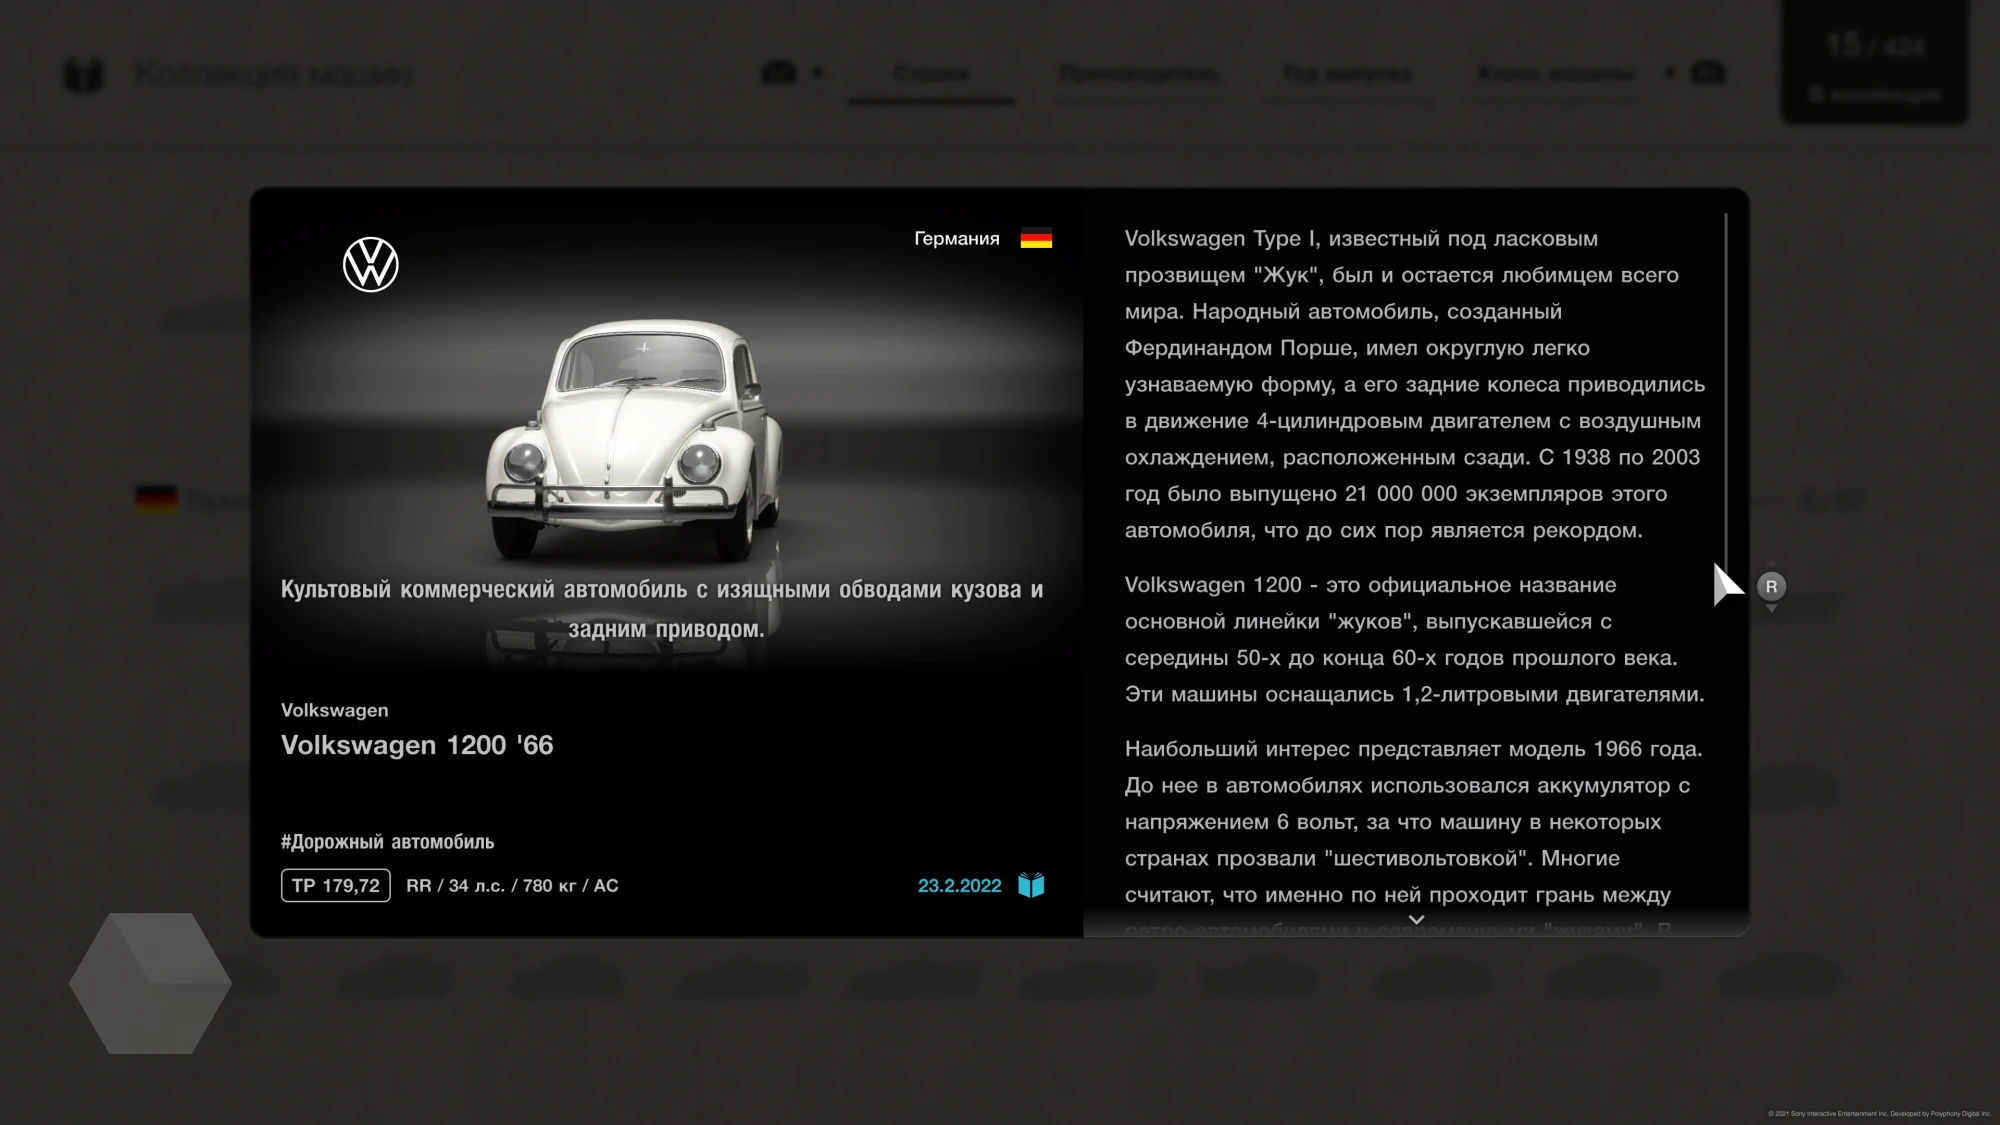Image resolution: width=2000 pixels, height=1125 pixels.
Task: Click the caption starting 'Культовый коммерческий автомобиль'
Action: [662, 608]
